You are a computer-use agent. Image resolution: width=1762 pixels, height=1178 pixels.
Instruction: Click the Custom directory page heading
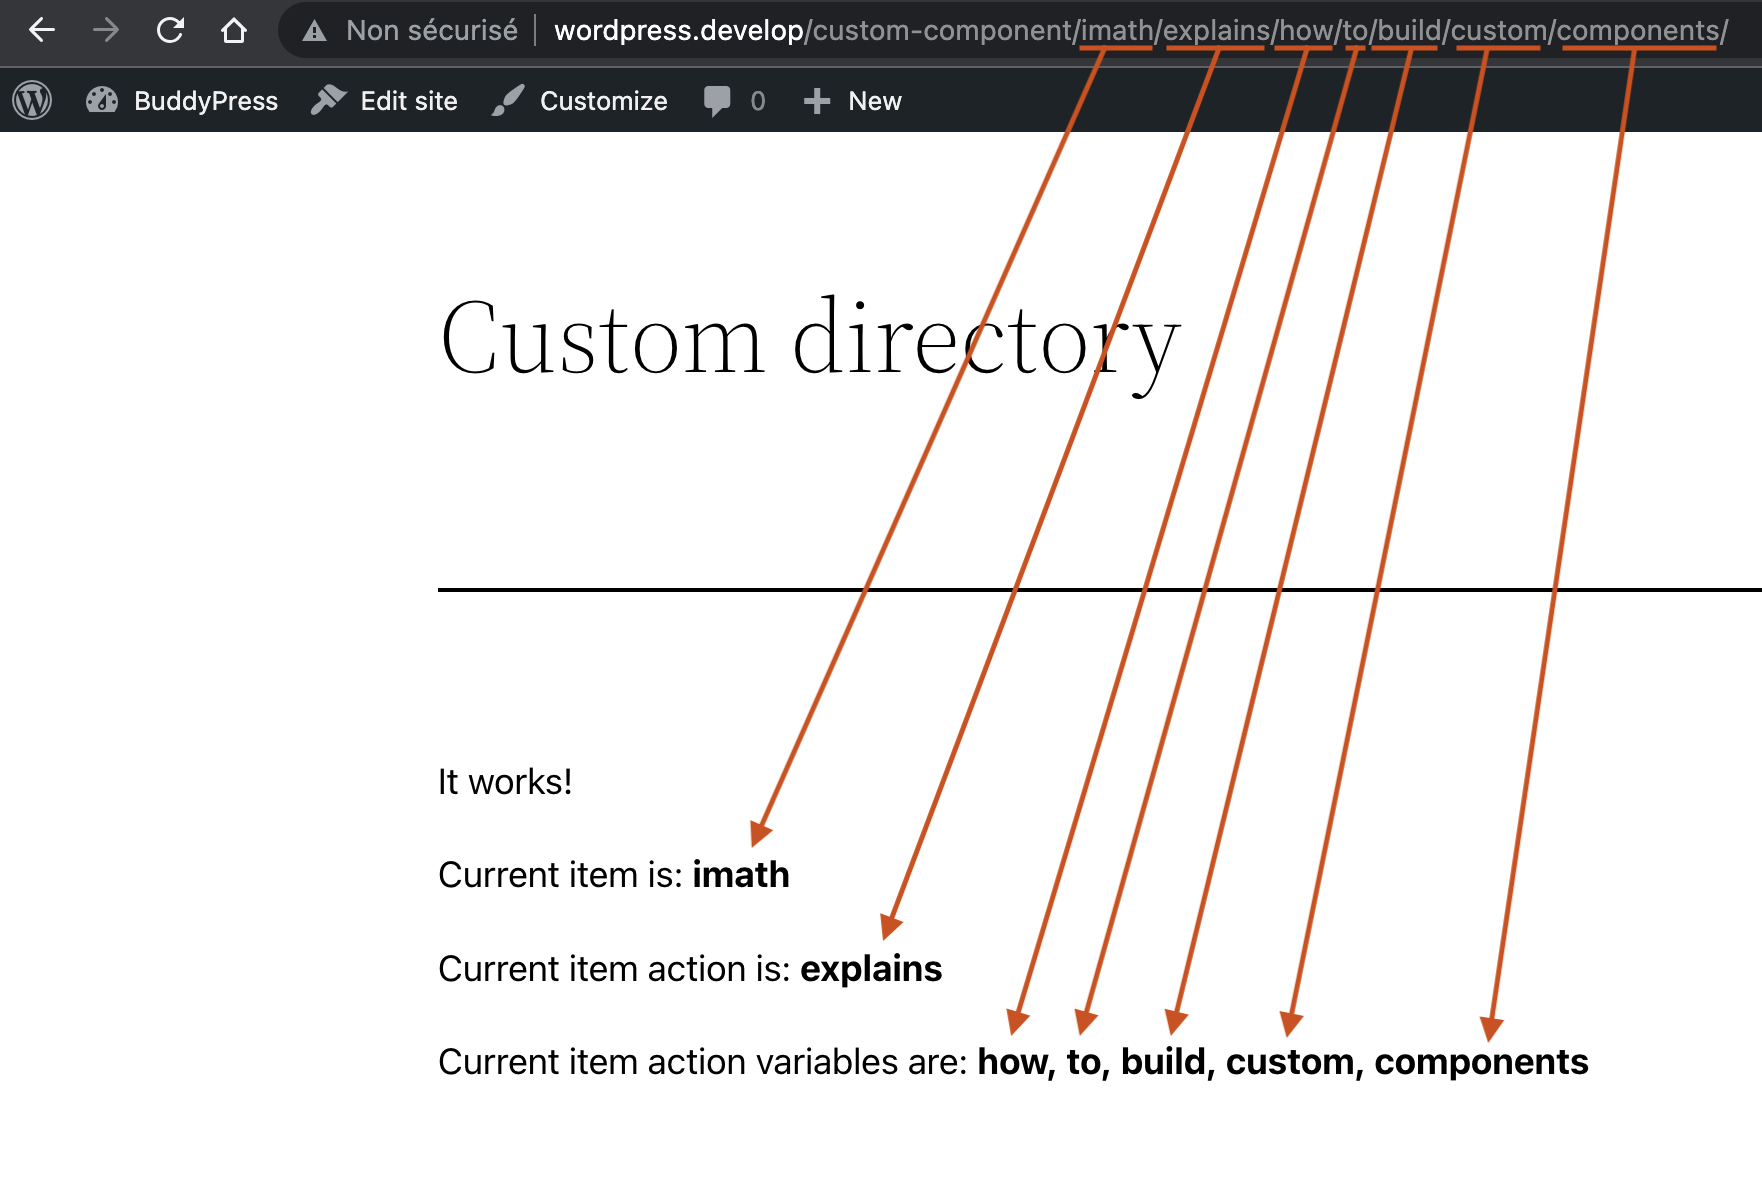[x=811, y=340]
